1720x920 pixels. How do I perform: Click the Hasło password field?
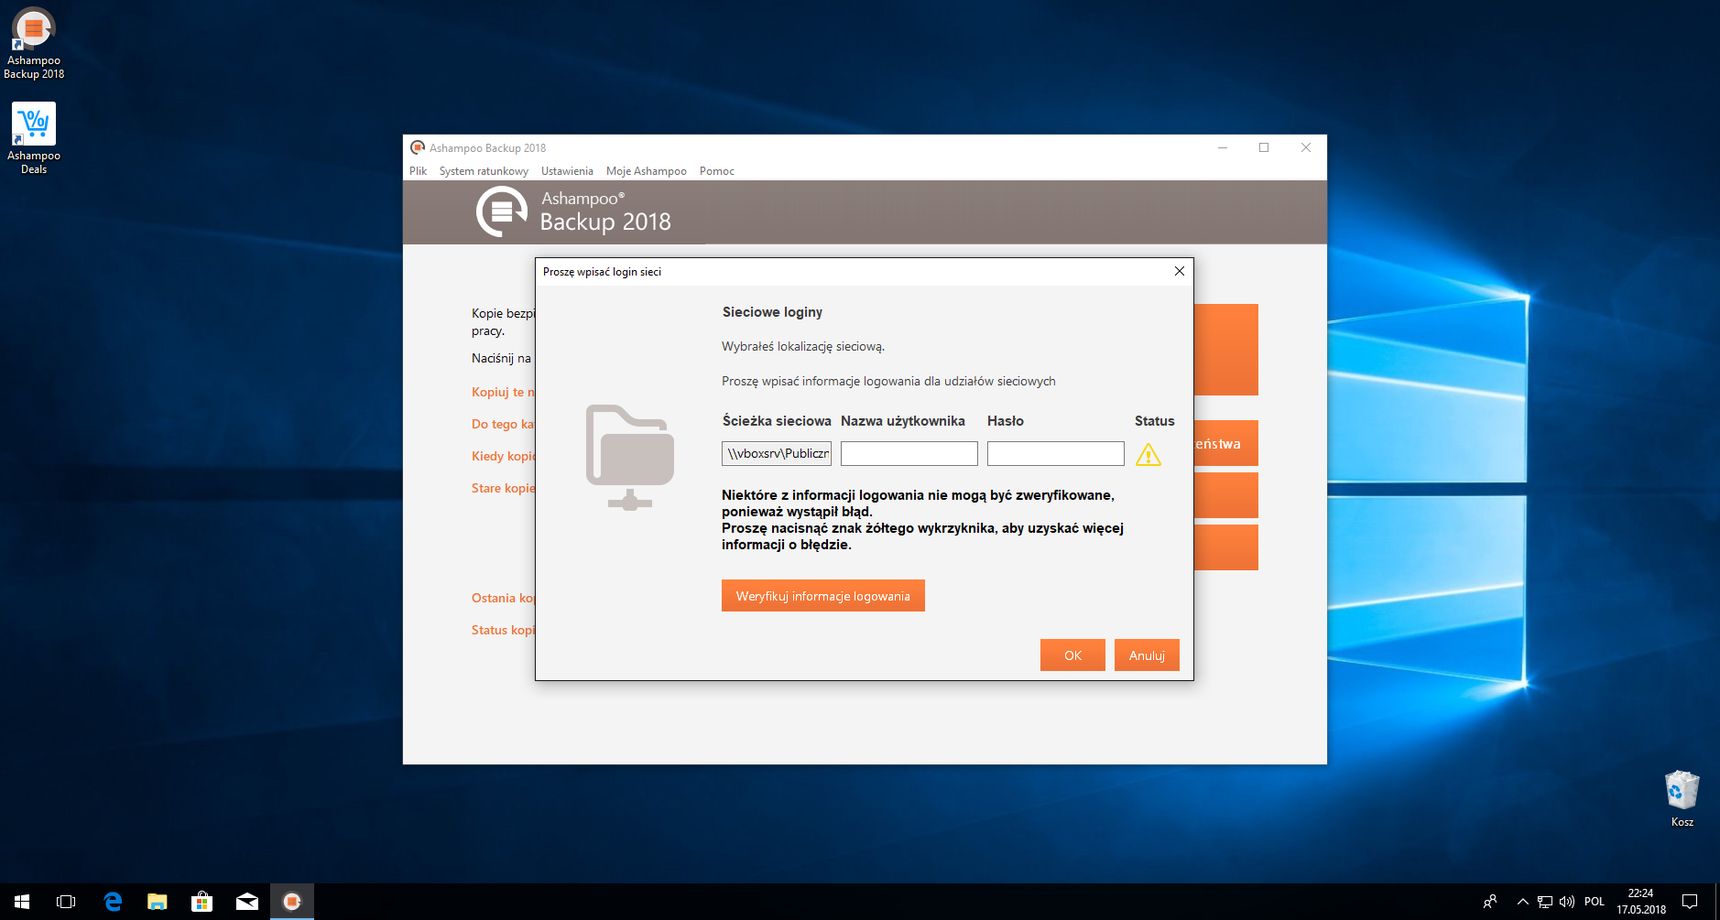click(1056, 454)
